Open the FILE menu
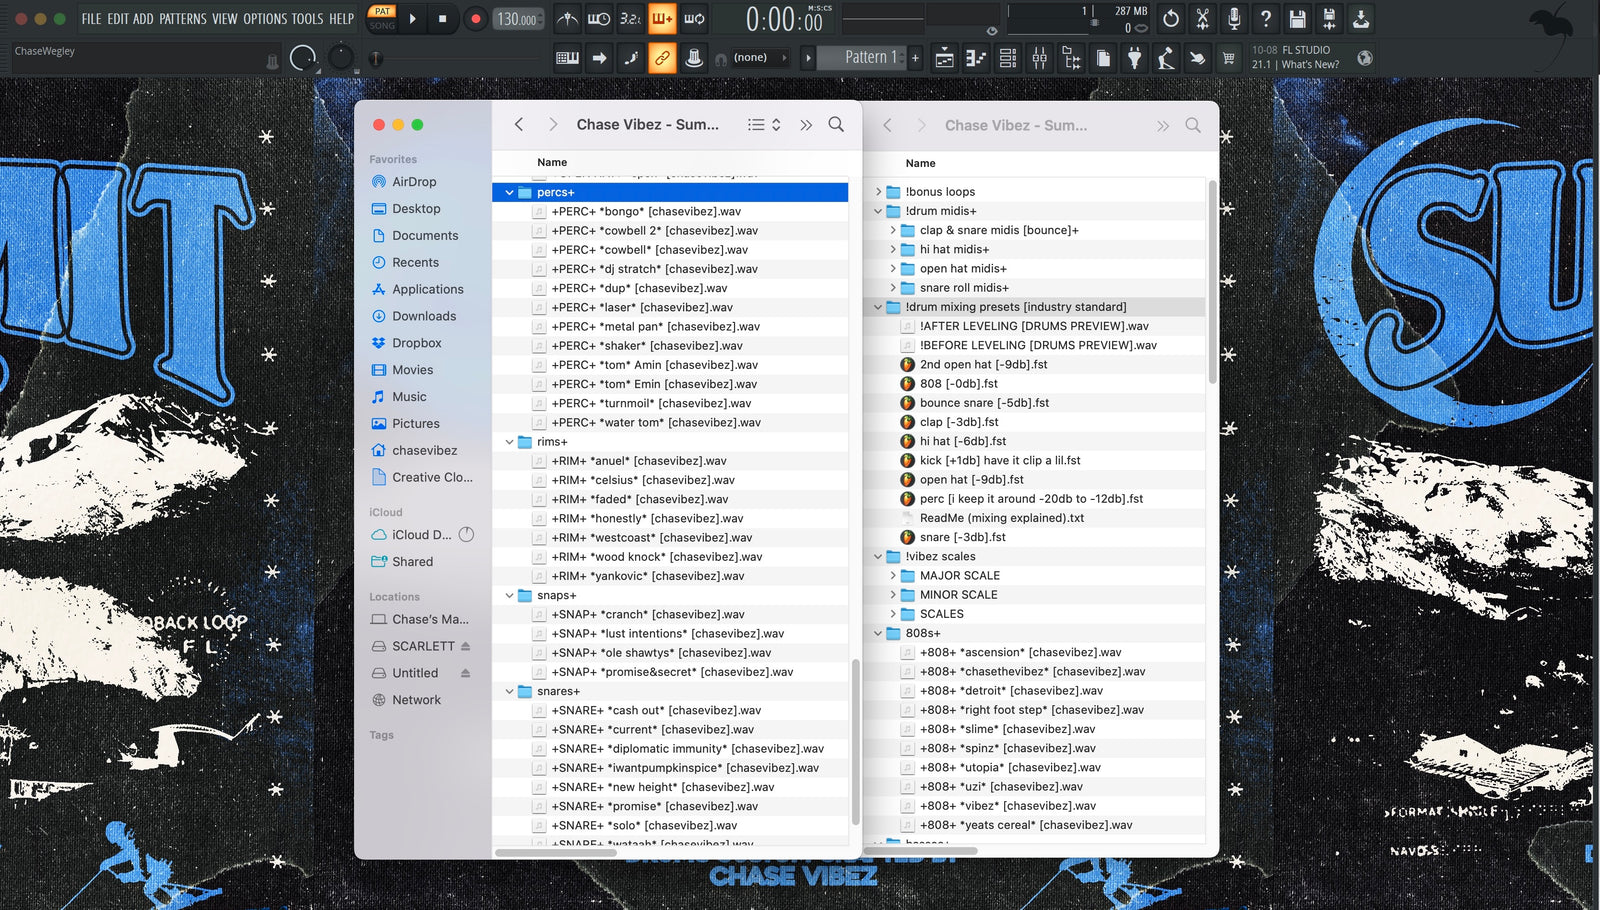 [x=91, y=19]
